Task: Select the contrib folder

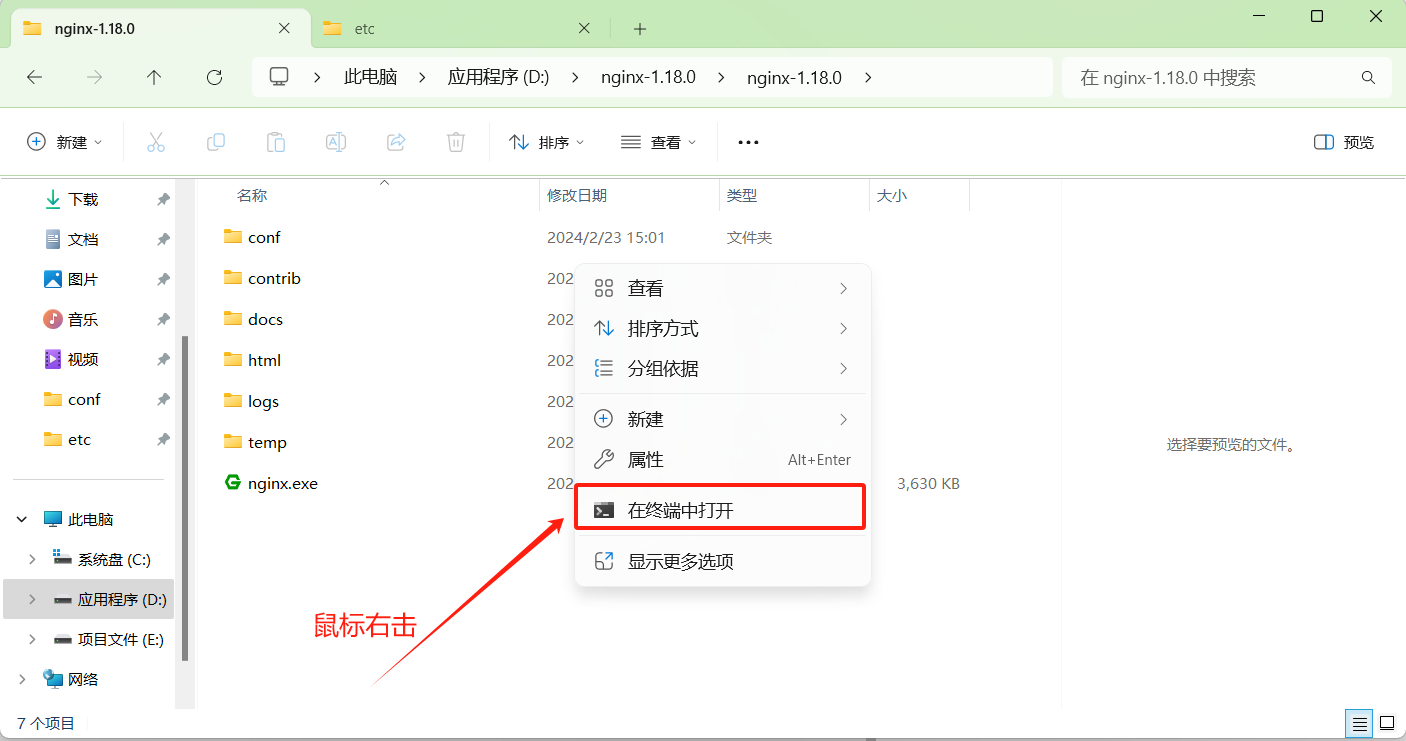Action: (x=274, y=278)
